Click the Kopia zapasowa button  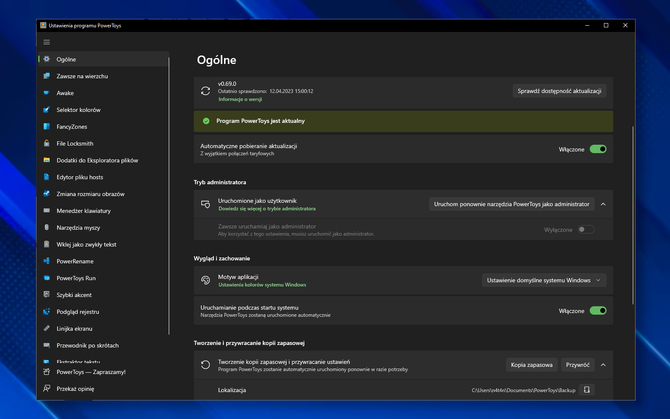coord(532,365)
